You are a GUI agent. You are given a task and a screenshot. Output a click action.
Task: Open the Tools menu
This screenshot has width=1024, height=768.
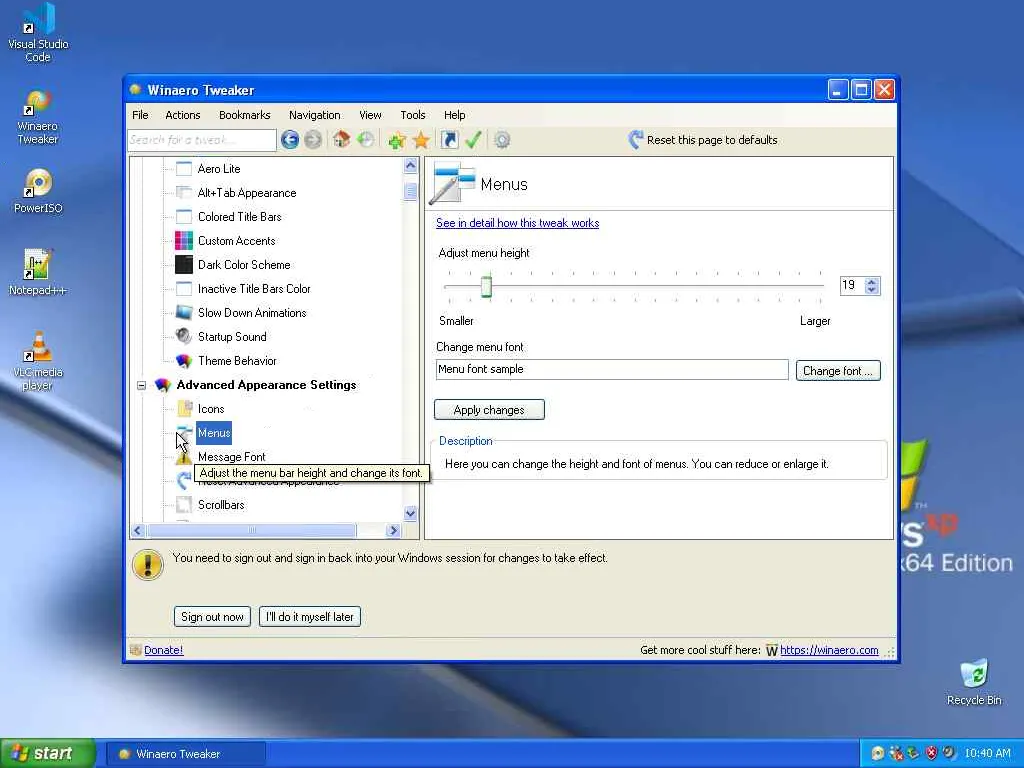click(413, 115)
